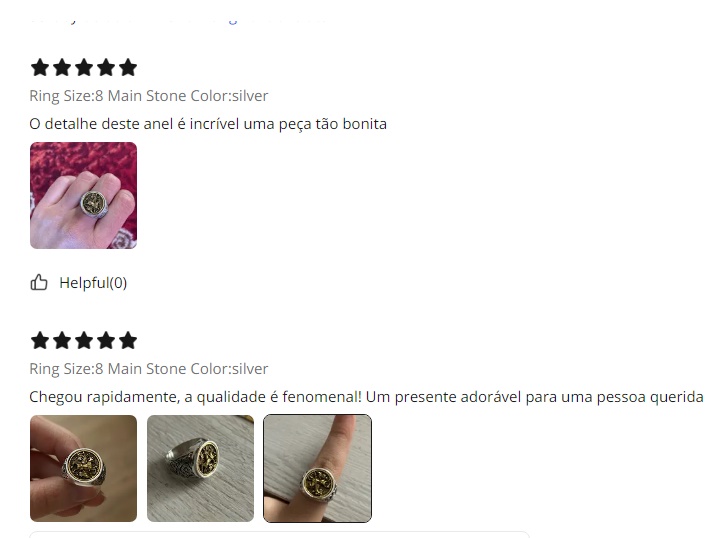Open the ring photo with red carpet background
Screen dimensions: 720x538
pyautogui.click(x=84, y=196)
